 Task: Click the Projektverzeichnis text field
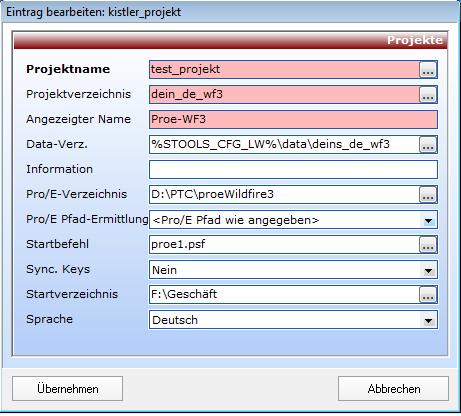pos(284,95)
